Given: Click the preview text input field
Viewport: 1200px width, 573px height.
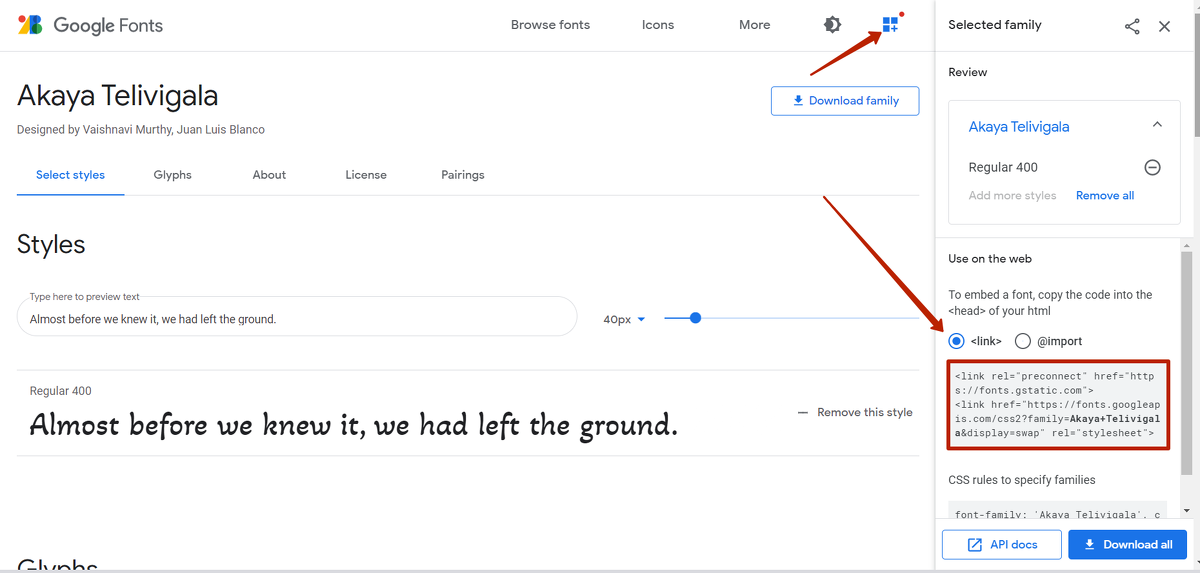Looking at the screenshot, I should (296, 319).
